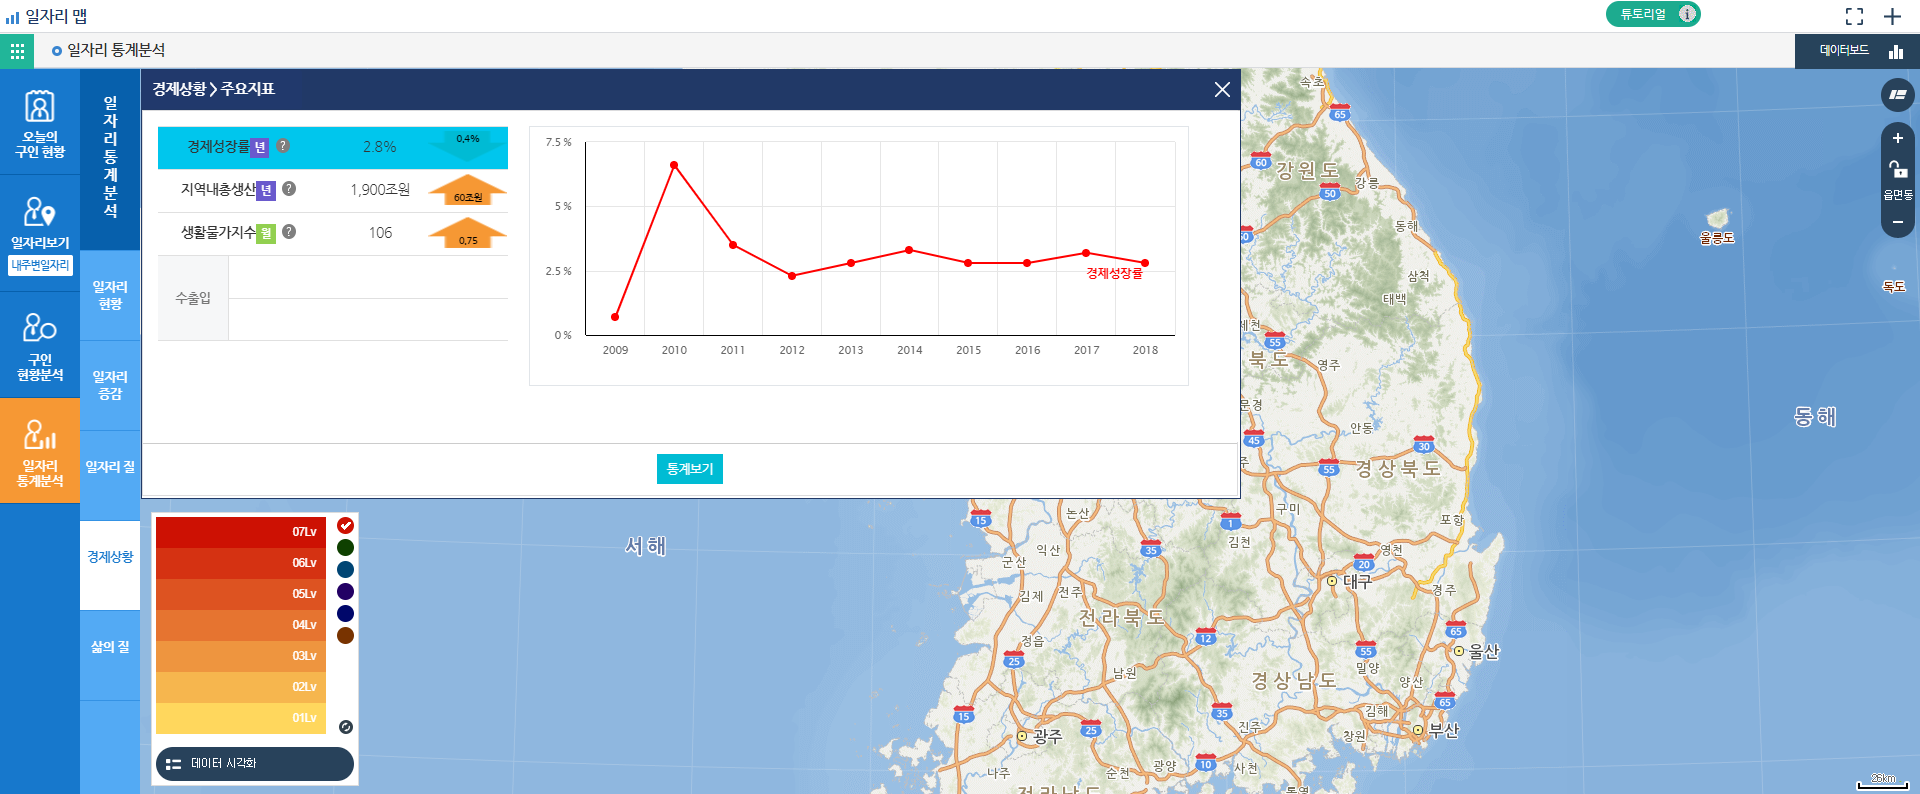Choose the purple legend color scheme
The image size is (1920, 794).
pyautogui.click(x=346, y=591)
